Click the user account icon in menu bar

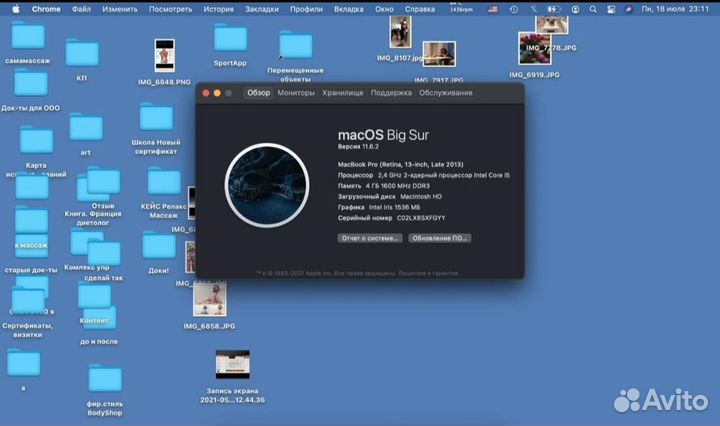(575, 9)
